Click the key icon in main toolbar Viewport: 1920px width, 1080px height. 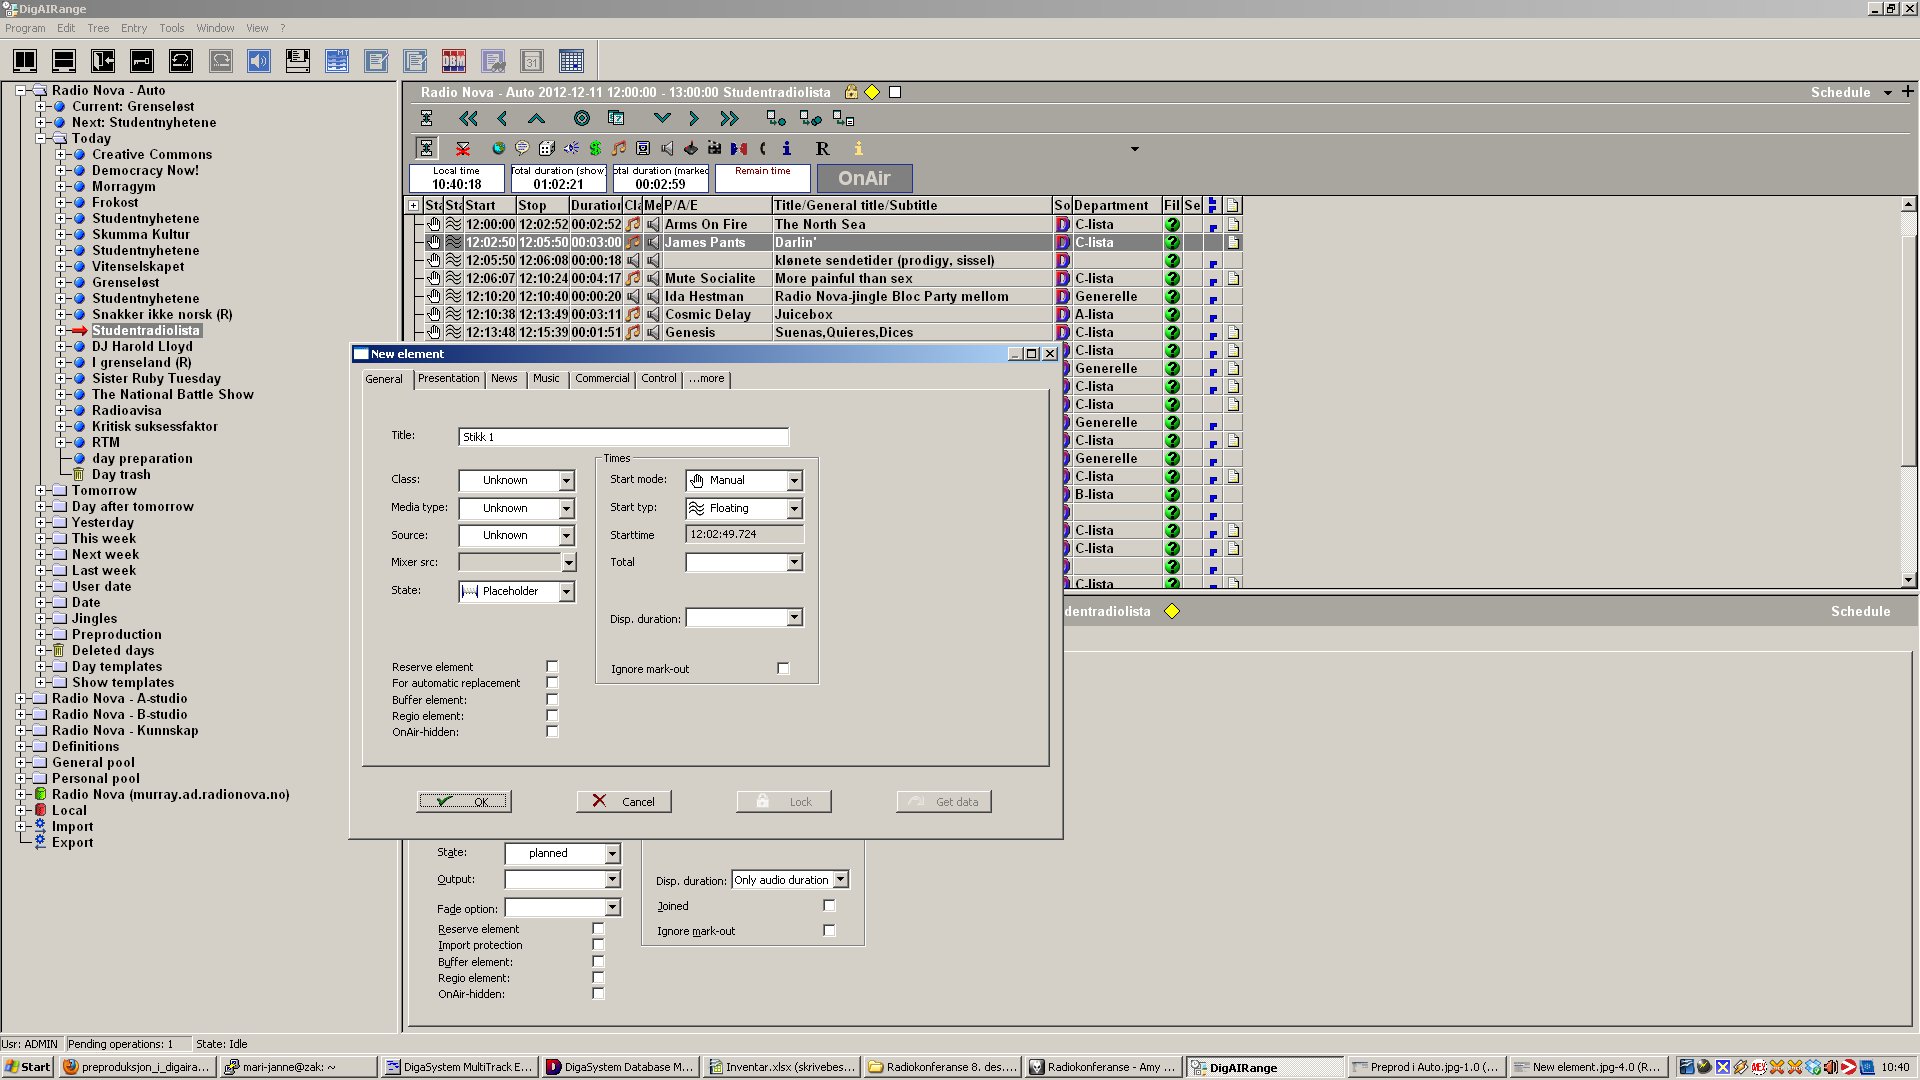tap(142, 62)
